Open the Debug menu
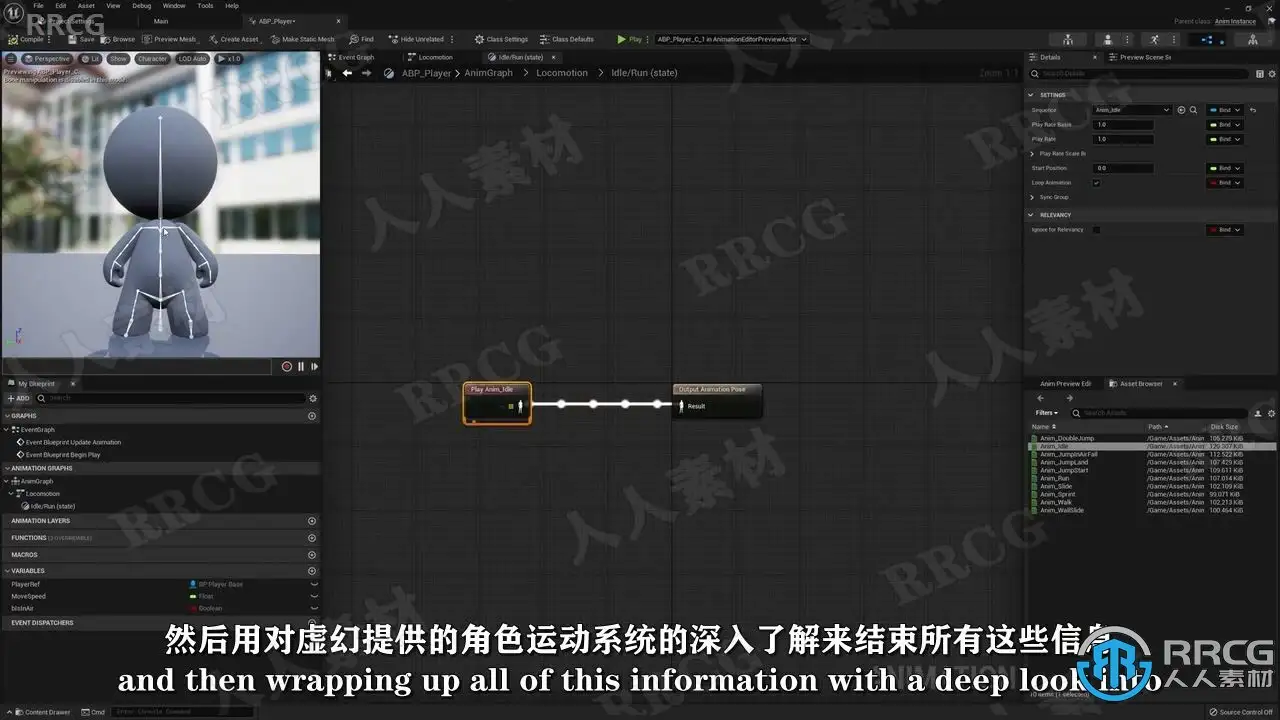 coord(142,5)
